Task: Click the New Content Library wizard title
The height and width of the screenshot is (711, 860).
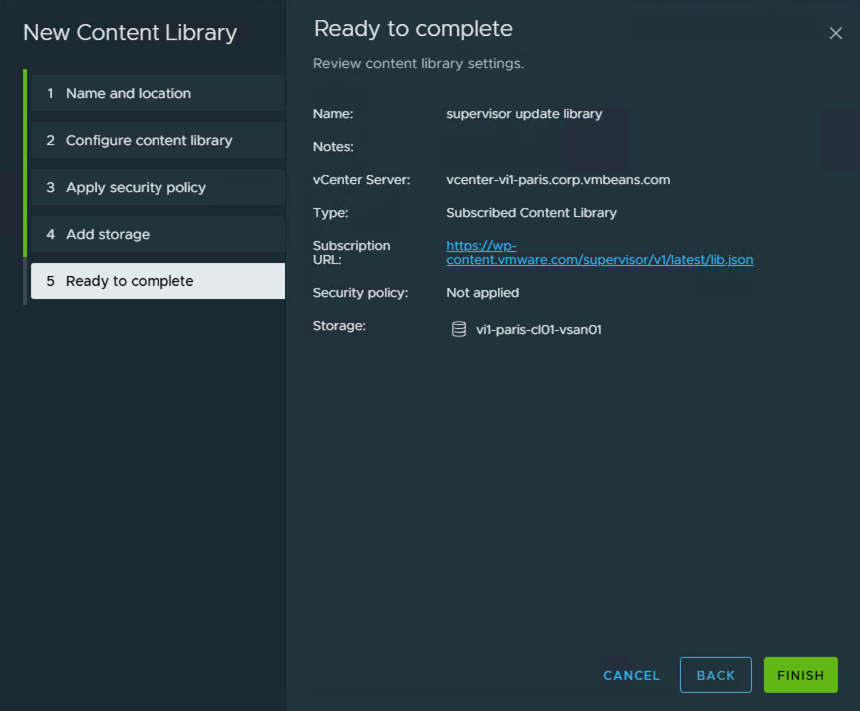Action: (x=130, y=33)
